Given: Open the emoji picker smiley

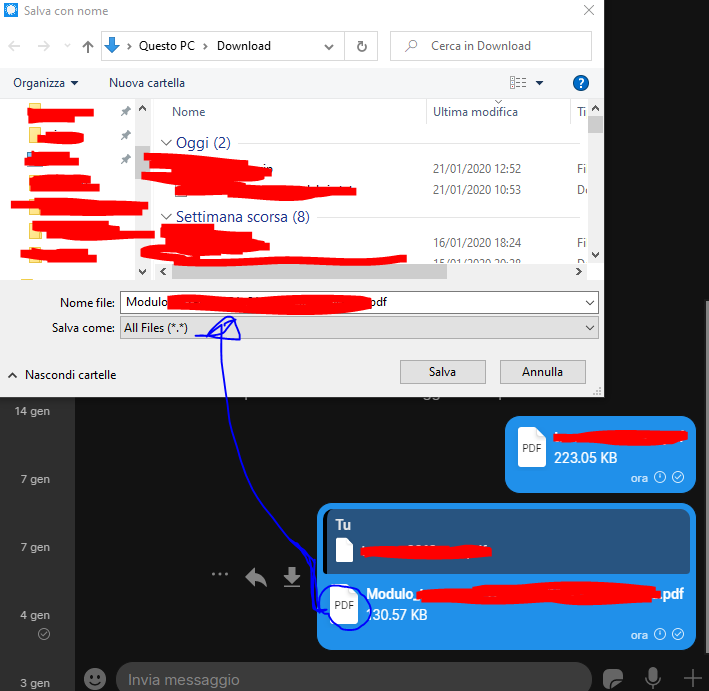Looking at the screenshot, I should [95, 679].
